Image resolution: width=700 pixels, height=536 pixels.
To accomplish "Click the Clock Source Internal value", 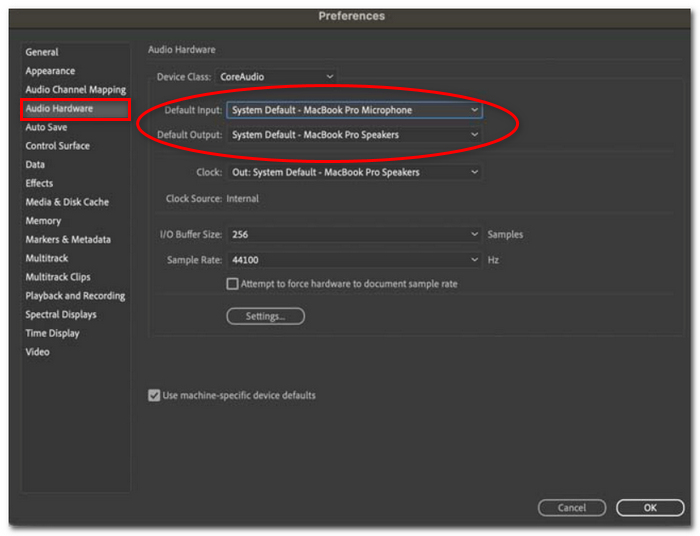I will click(242, 199).
